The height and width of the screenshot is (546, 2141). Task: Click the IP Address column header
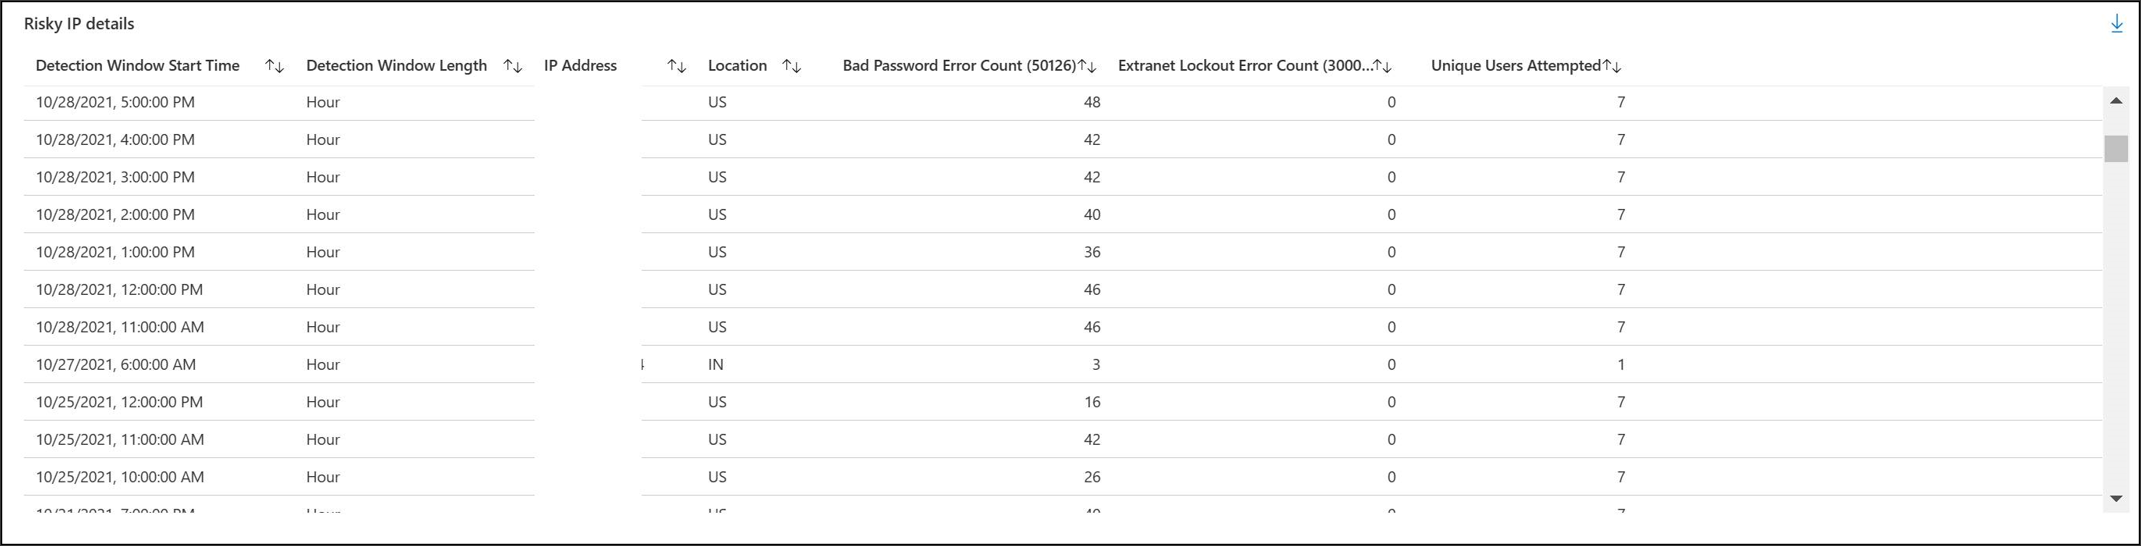(x=580, y=66)
